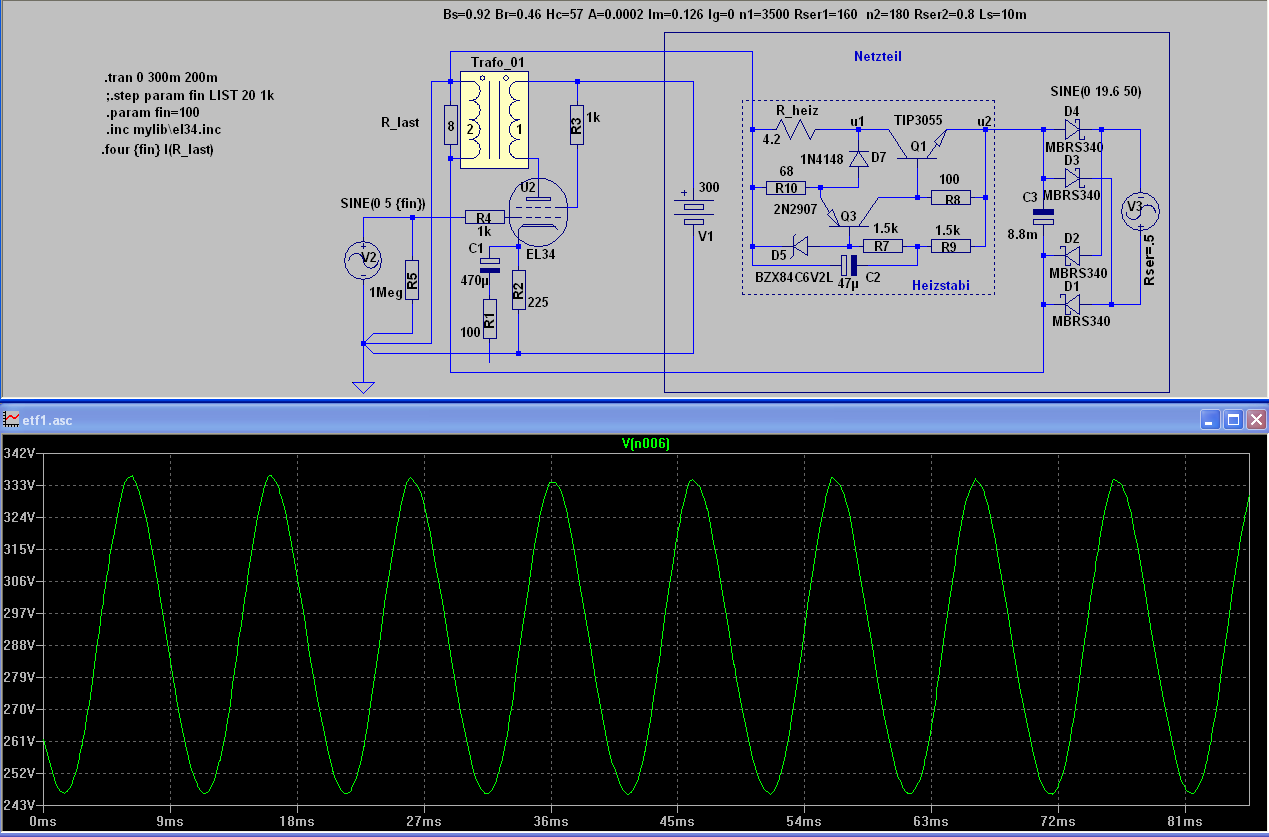Viewport: 1269px width, 837px height.
Task: Click the etf1.asc waveform window title bar
Action: (x=600, y=420)
